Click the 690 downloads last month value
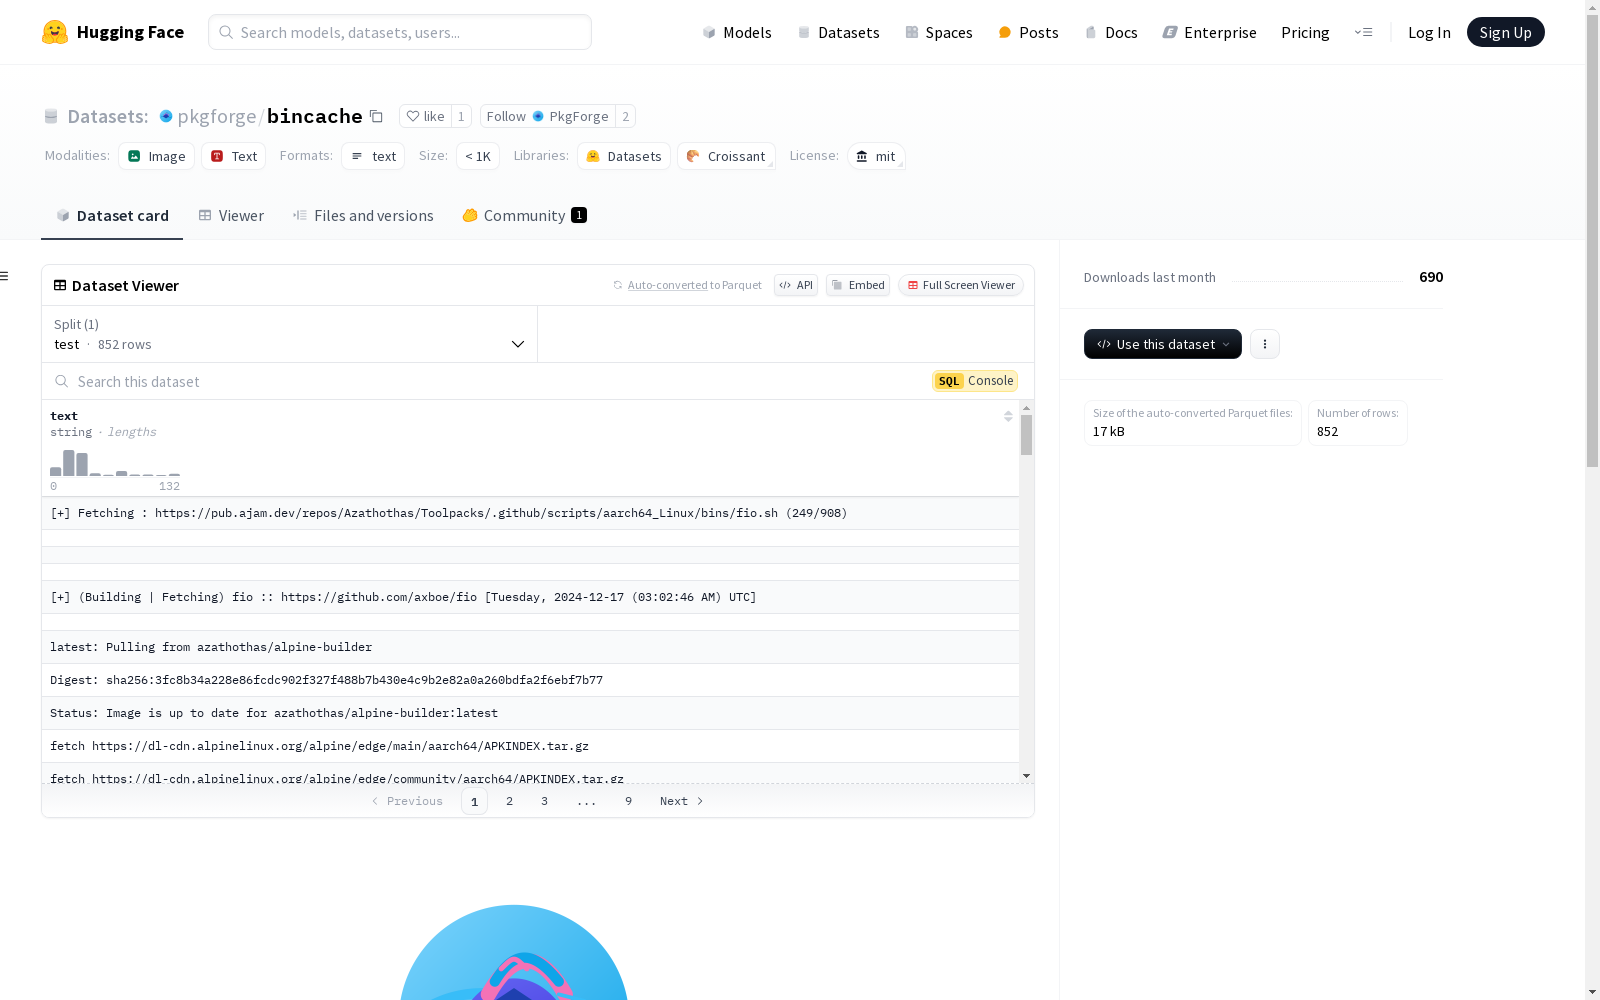 click(1431, 277)
